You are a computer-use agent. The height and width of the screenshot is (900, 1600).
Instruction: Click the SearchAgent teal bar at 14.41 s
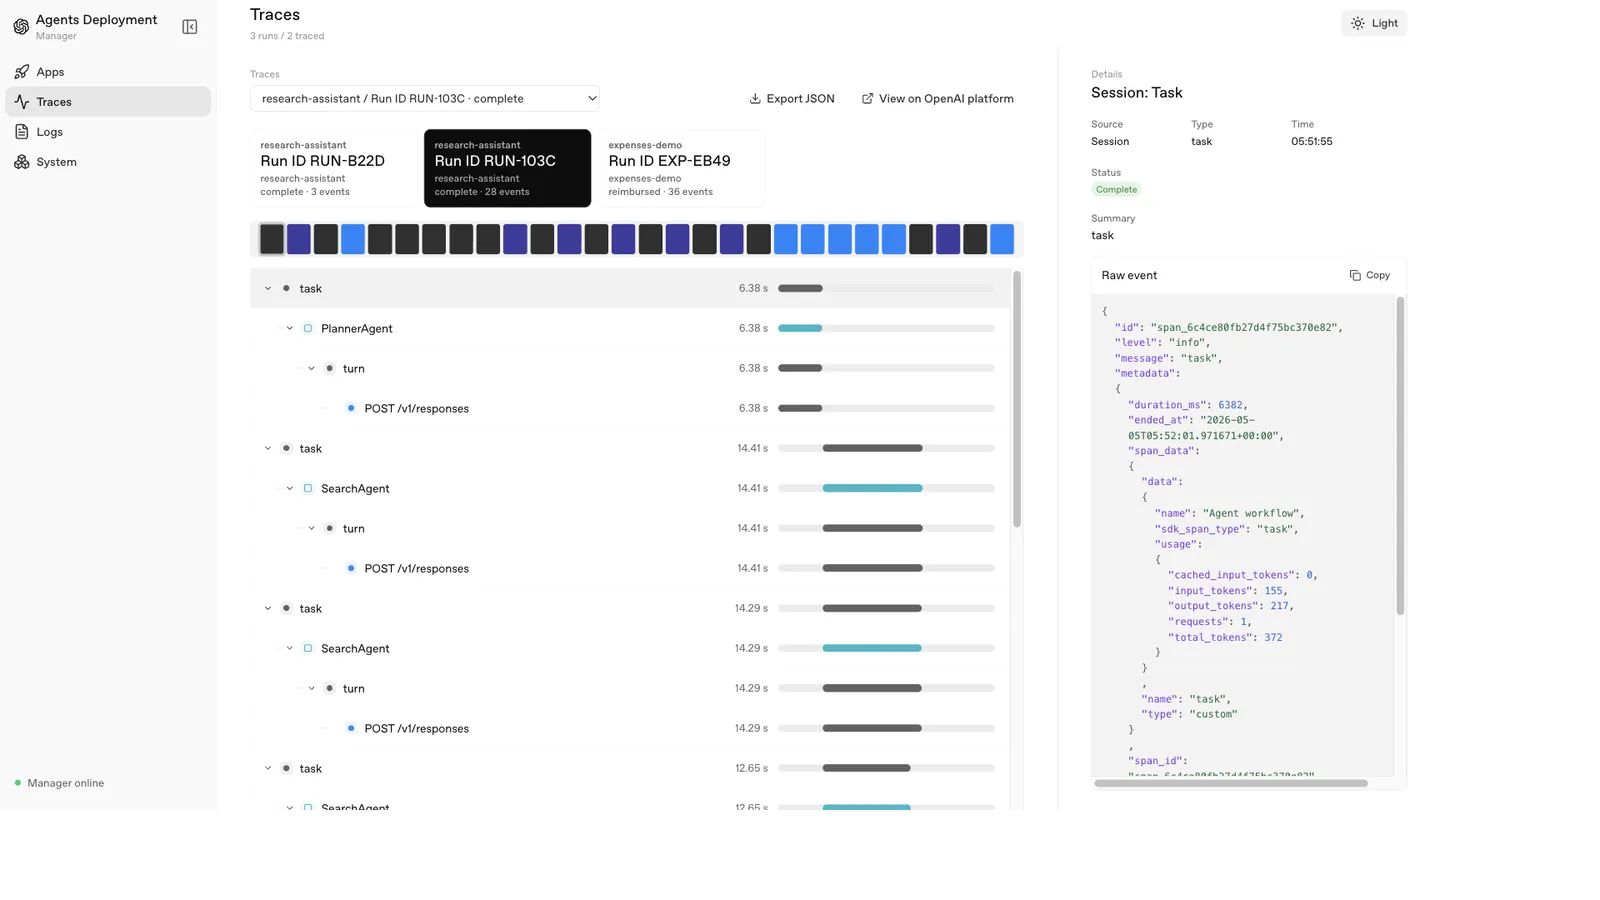coord(872,489)
